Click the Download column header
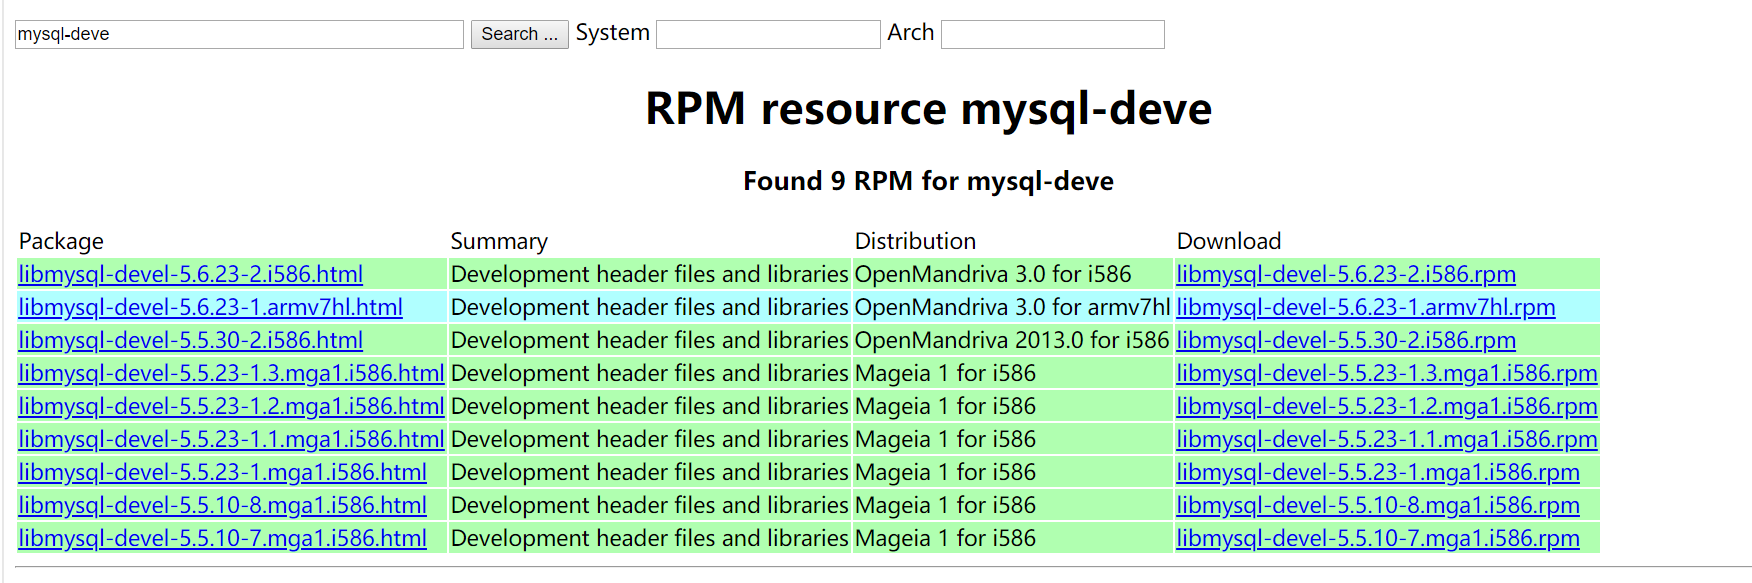Image resolution: width=1752 pixels, height=583 pixels. click(x=1229, y=241)
